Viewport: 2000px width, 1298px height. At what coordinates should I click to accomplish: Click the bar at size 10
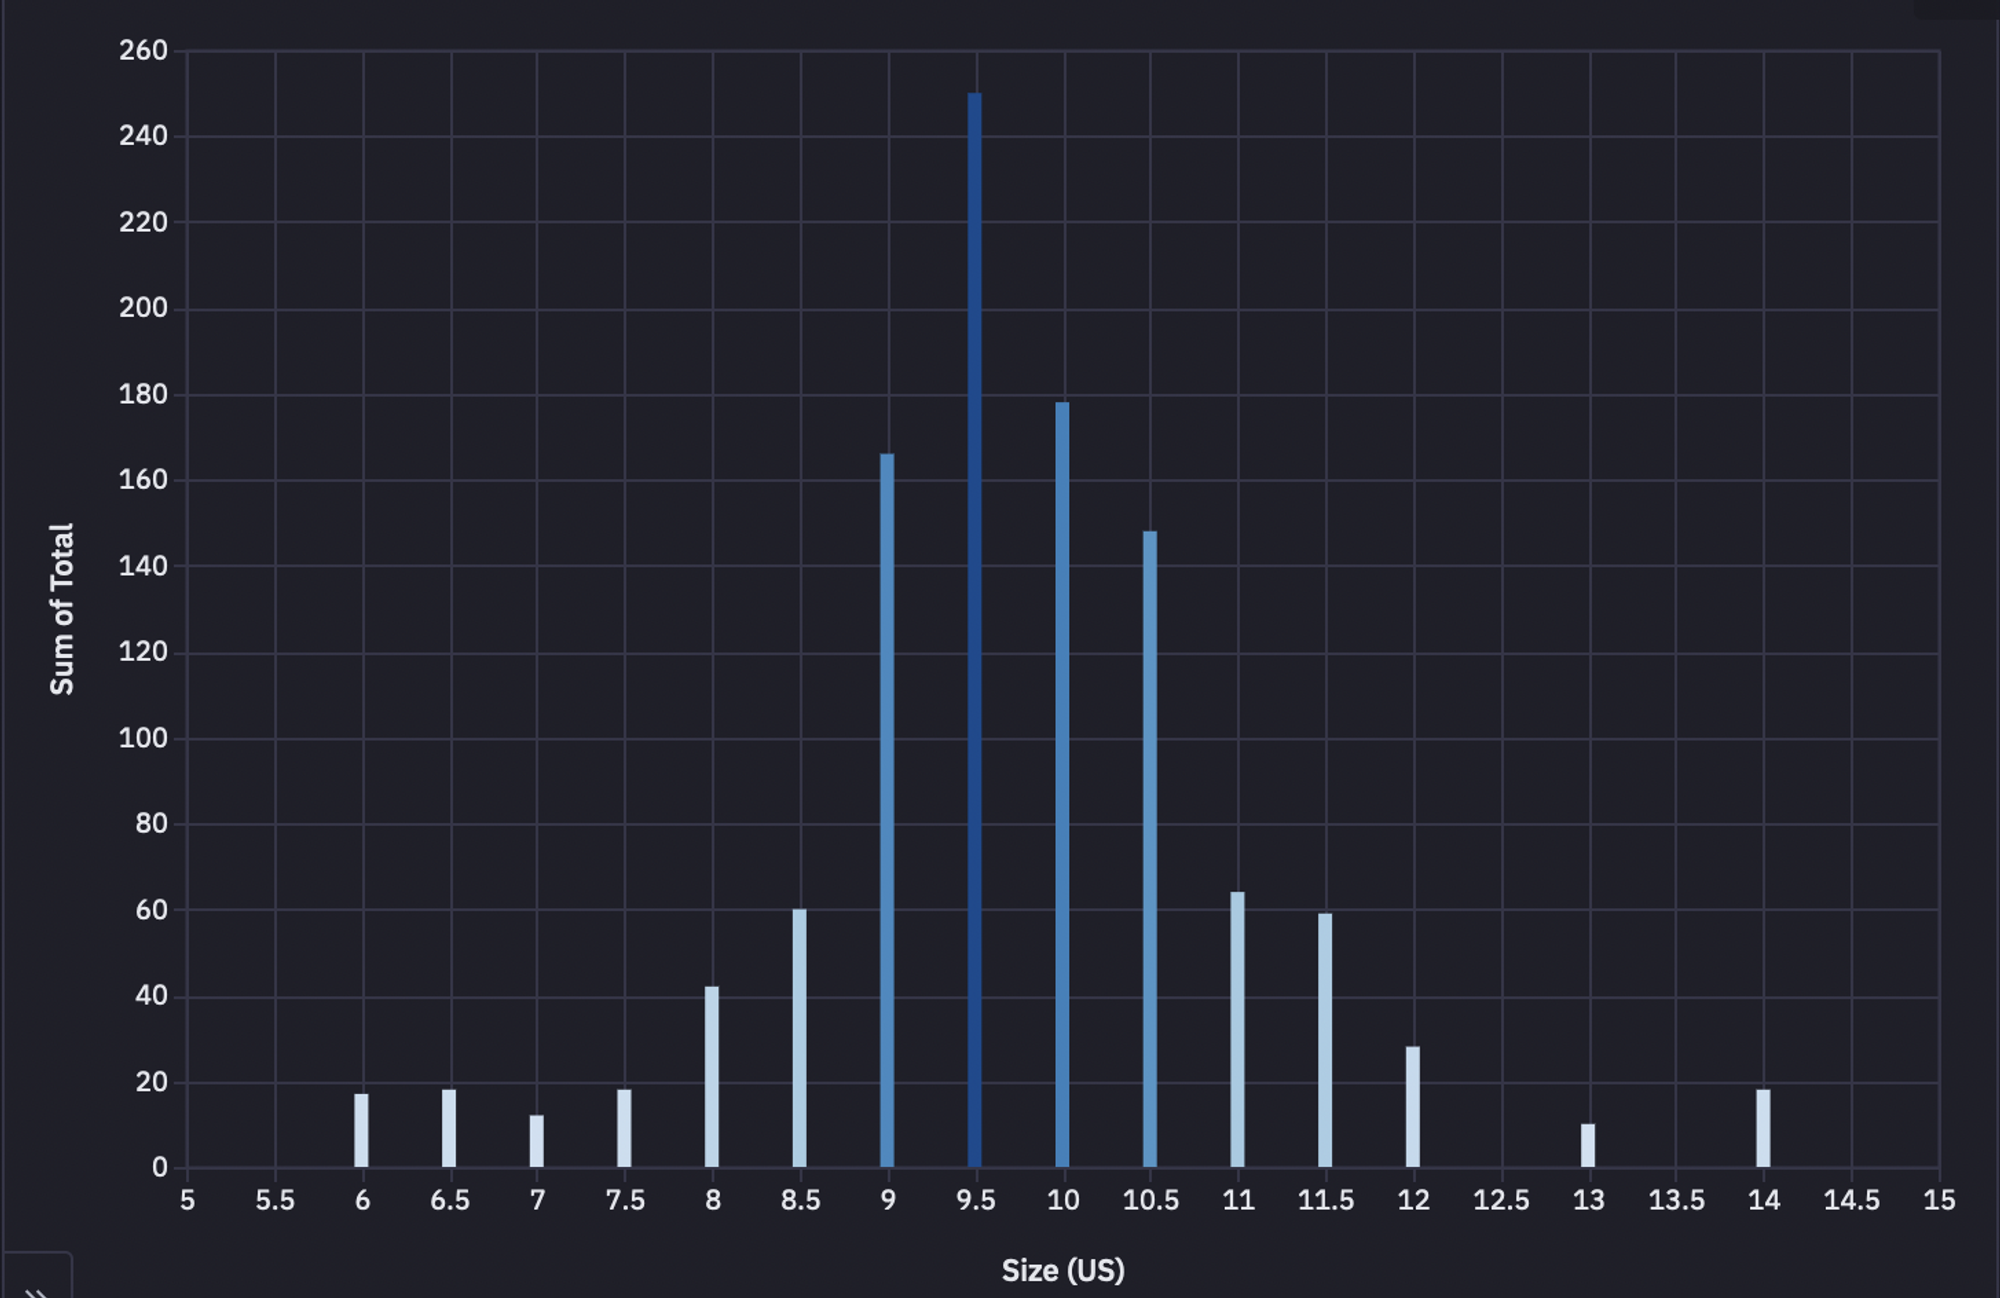(x=1062, y=785)
